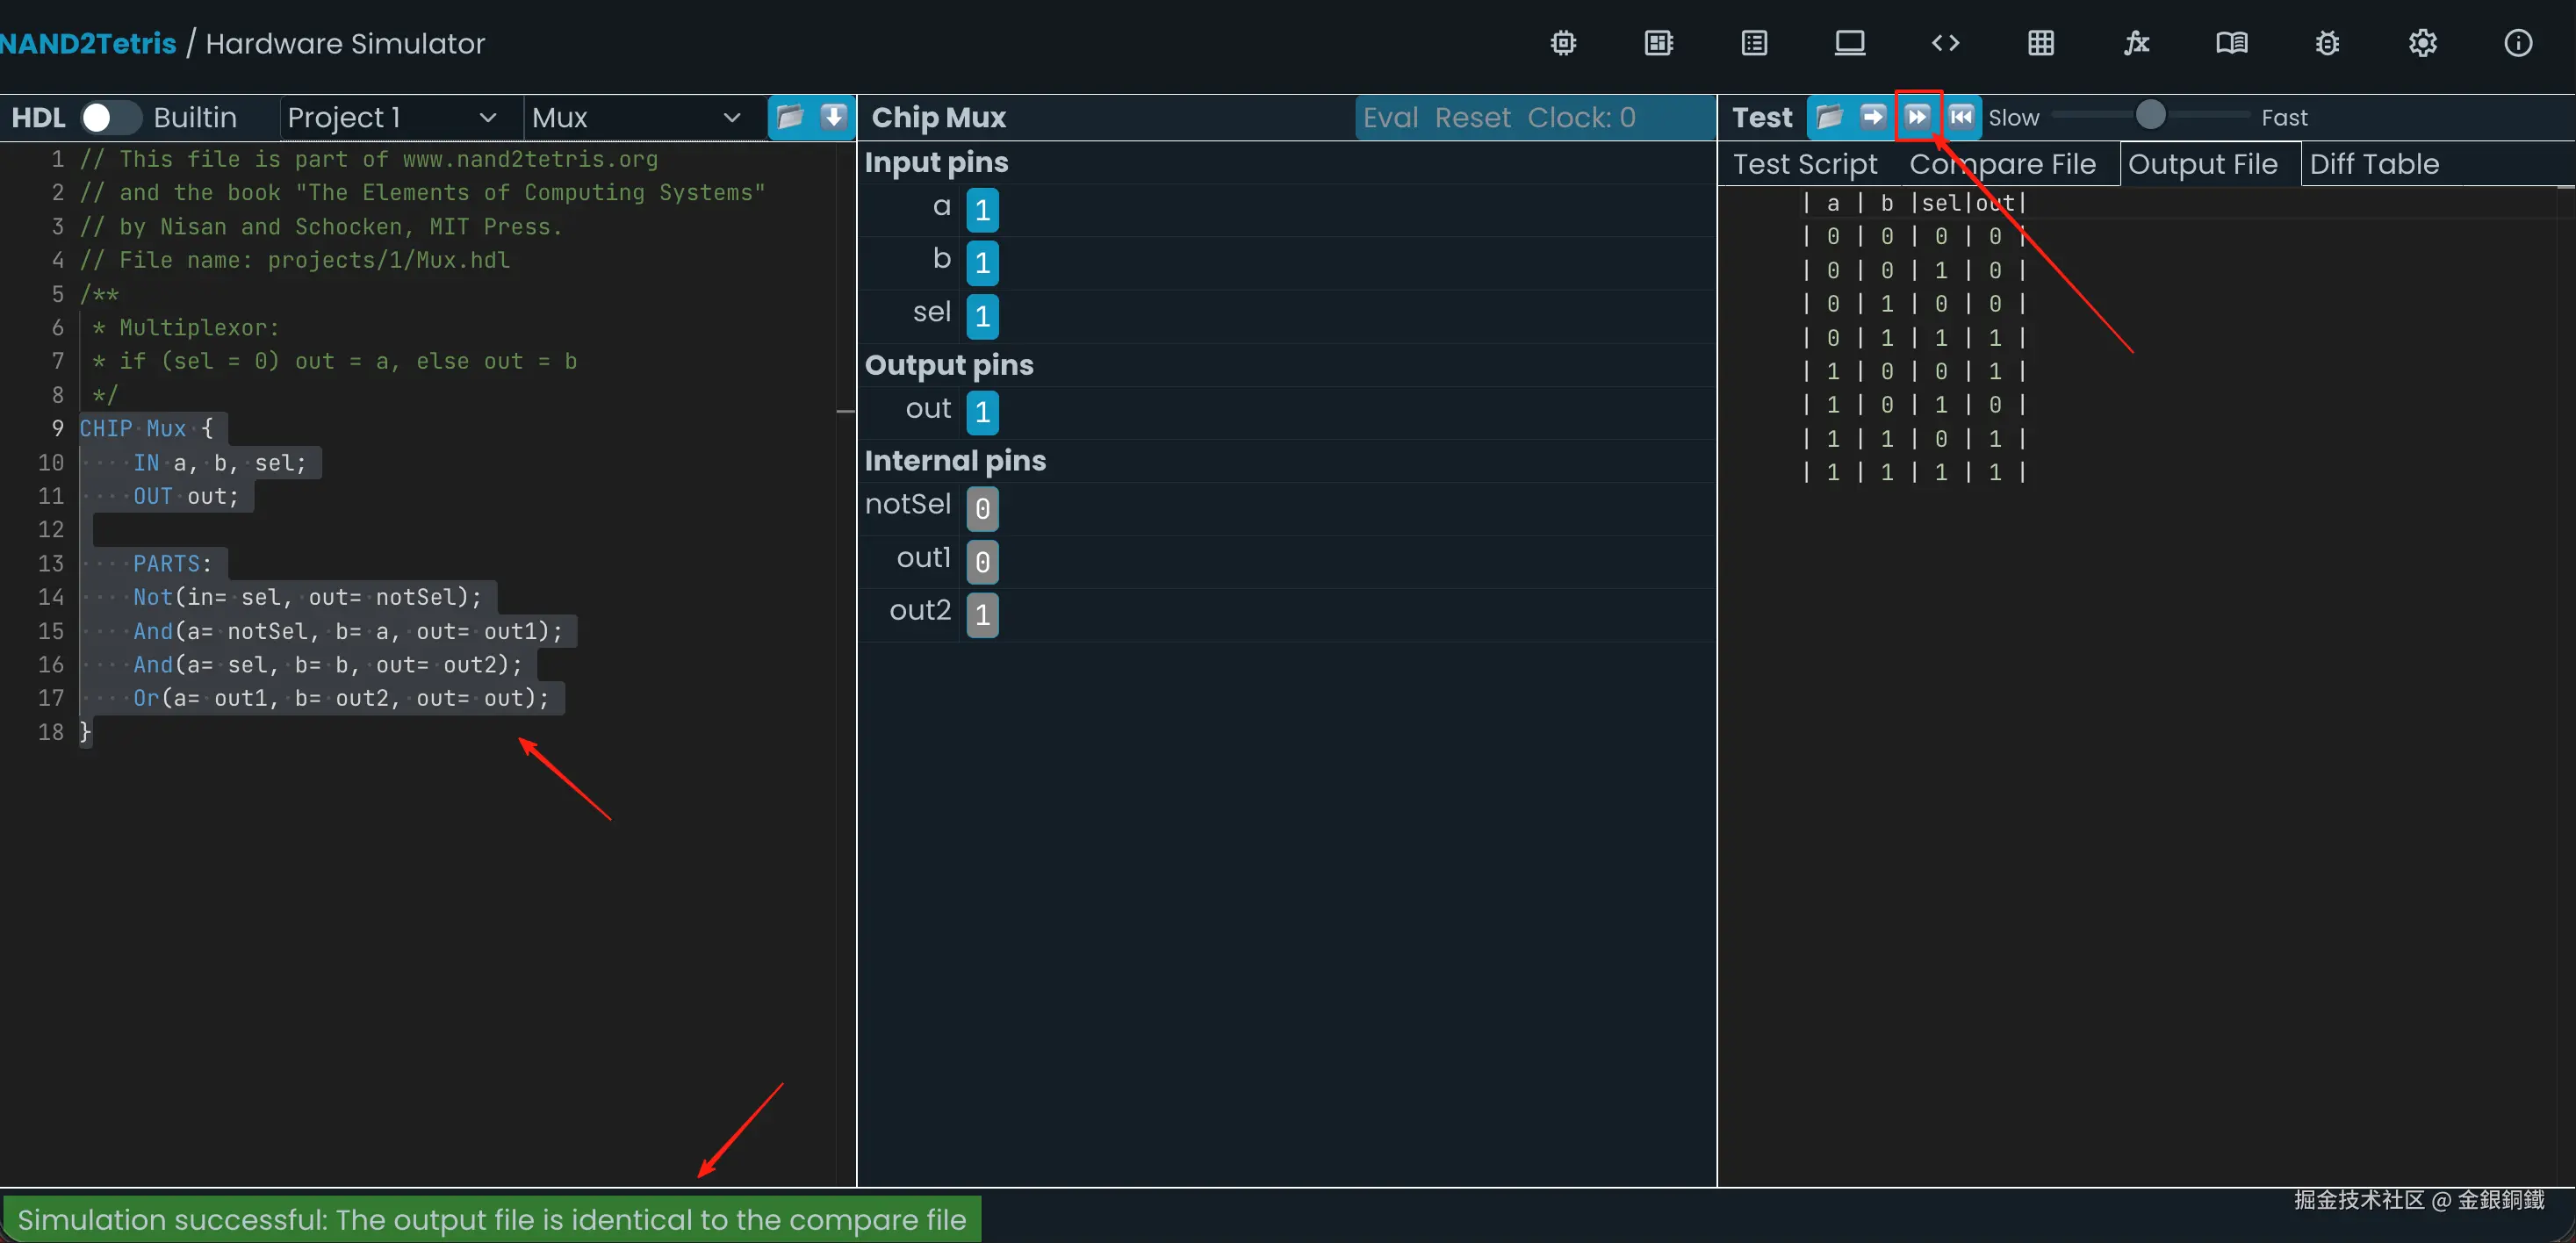This screenshot has width=2576, height=1243.
Task: Open the Assembler list icon
Action: pos(1754,43)
